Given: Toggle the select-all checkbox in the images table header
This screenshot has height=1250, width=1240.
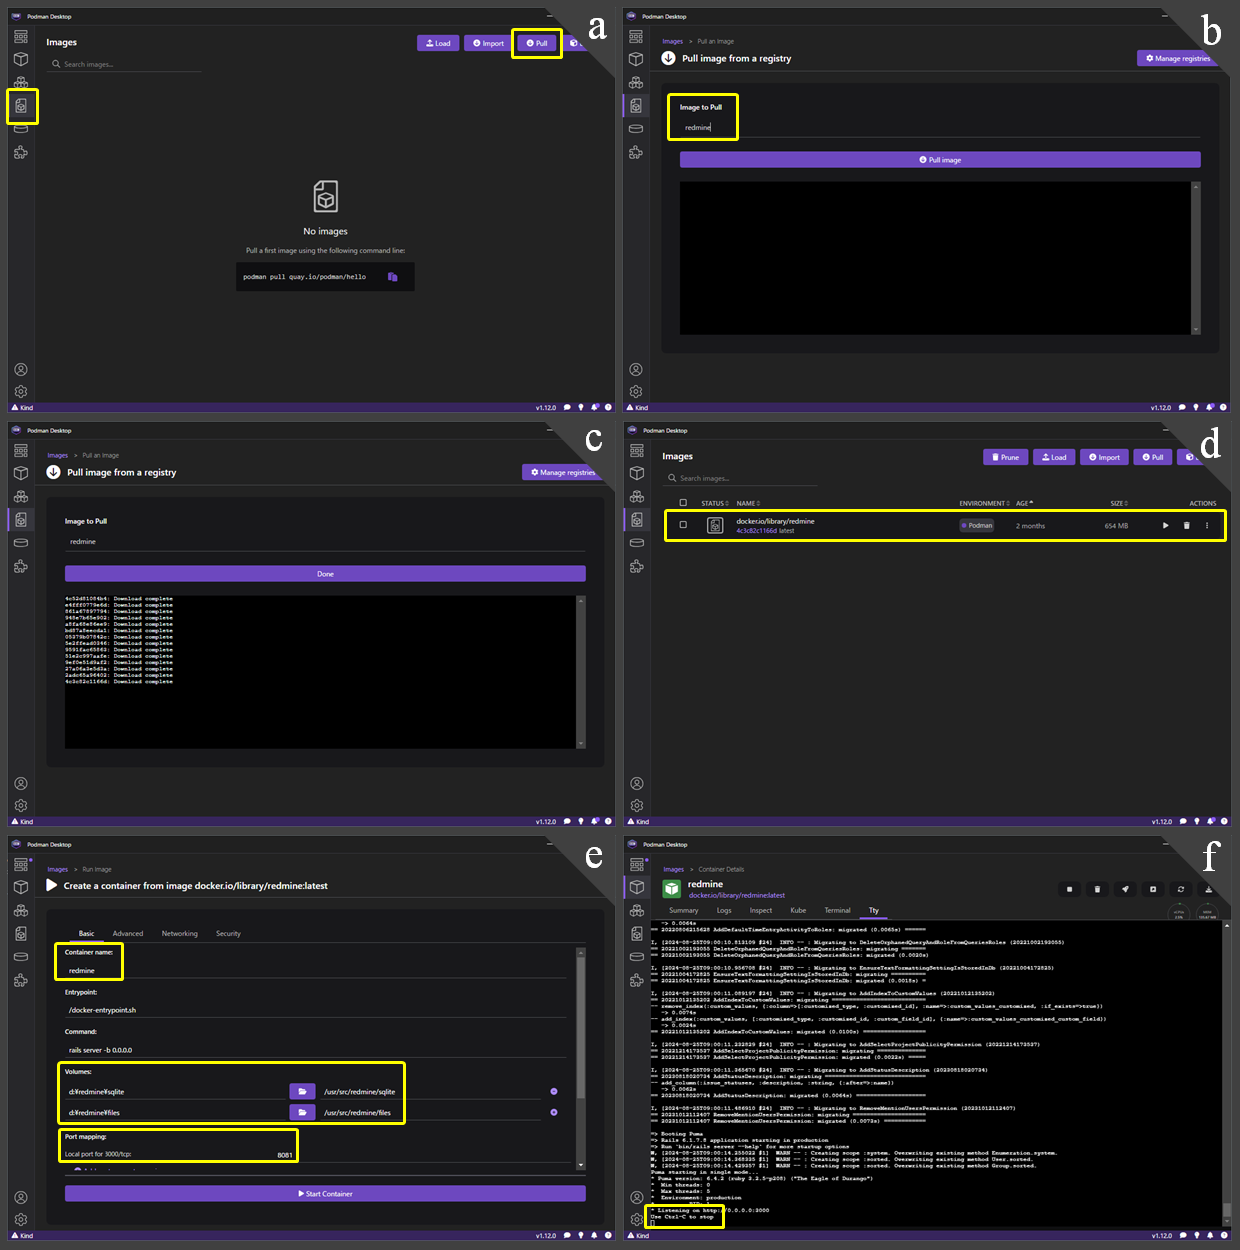Looking at the screenshot, I should pos(683,503).
